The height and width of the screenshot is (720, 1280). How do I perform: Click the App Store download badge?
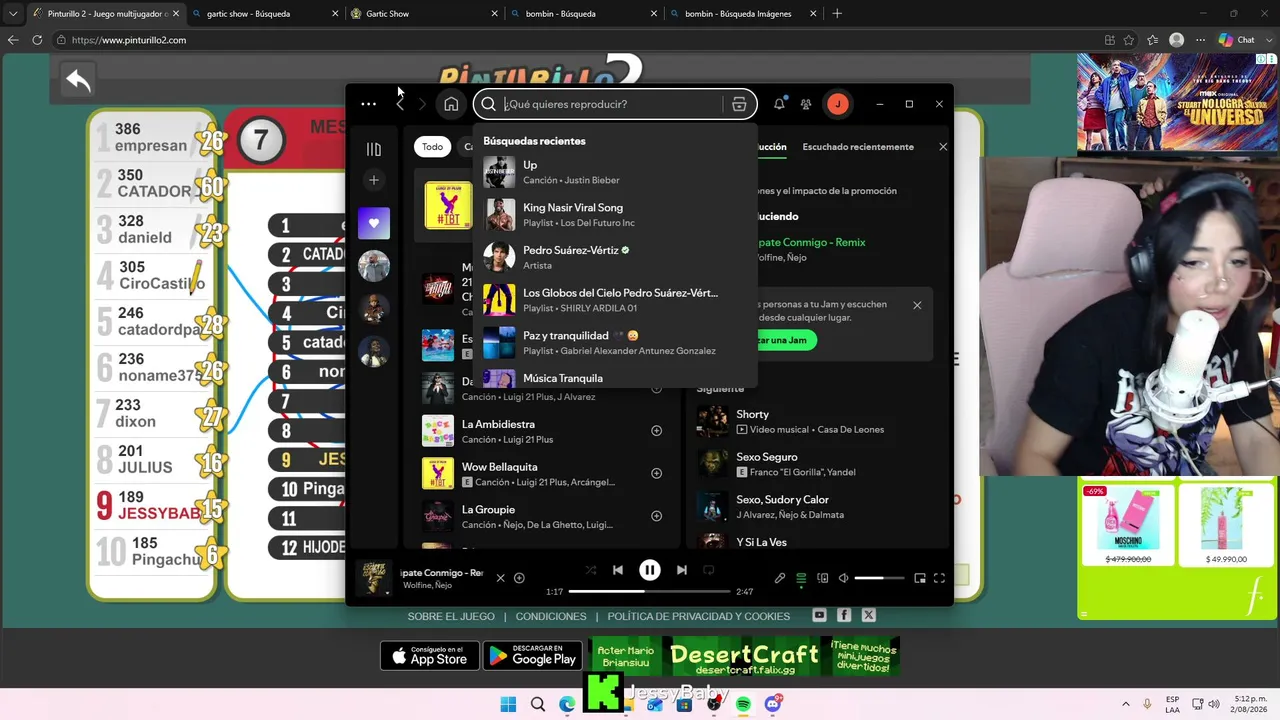430,656
